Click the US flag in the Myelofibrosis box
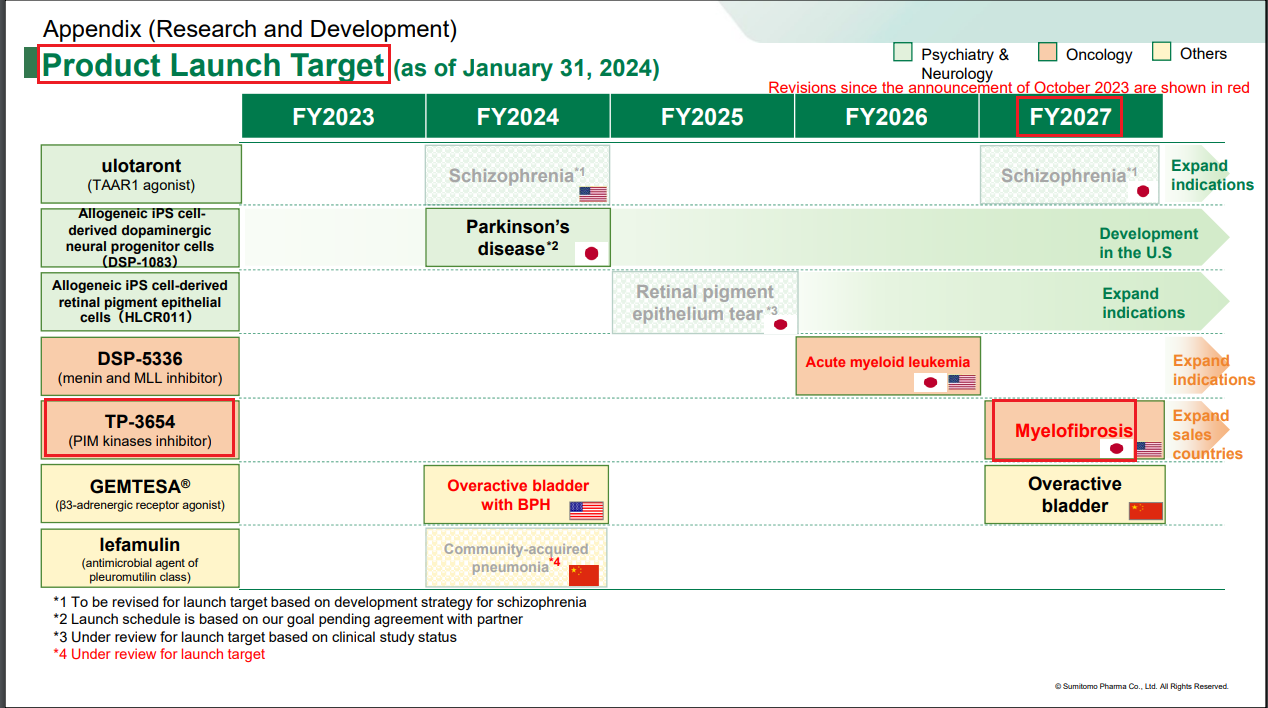The height and width of the screenshot is (708, 1268). coord(1149,449)
